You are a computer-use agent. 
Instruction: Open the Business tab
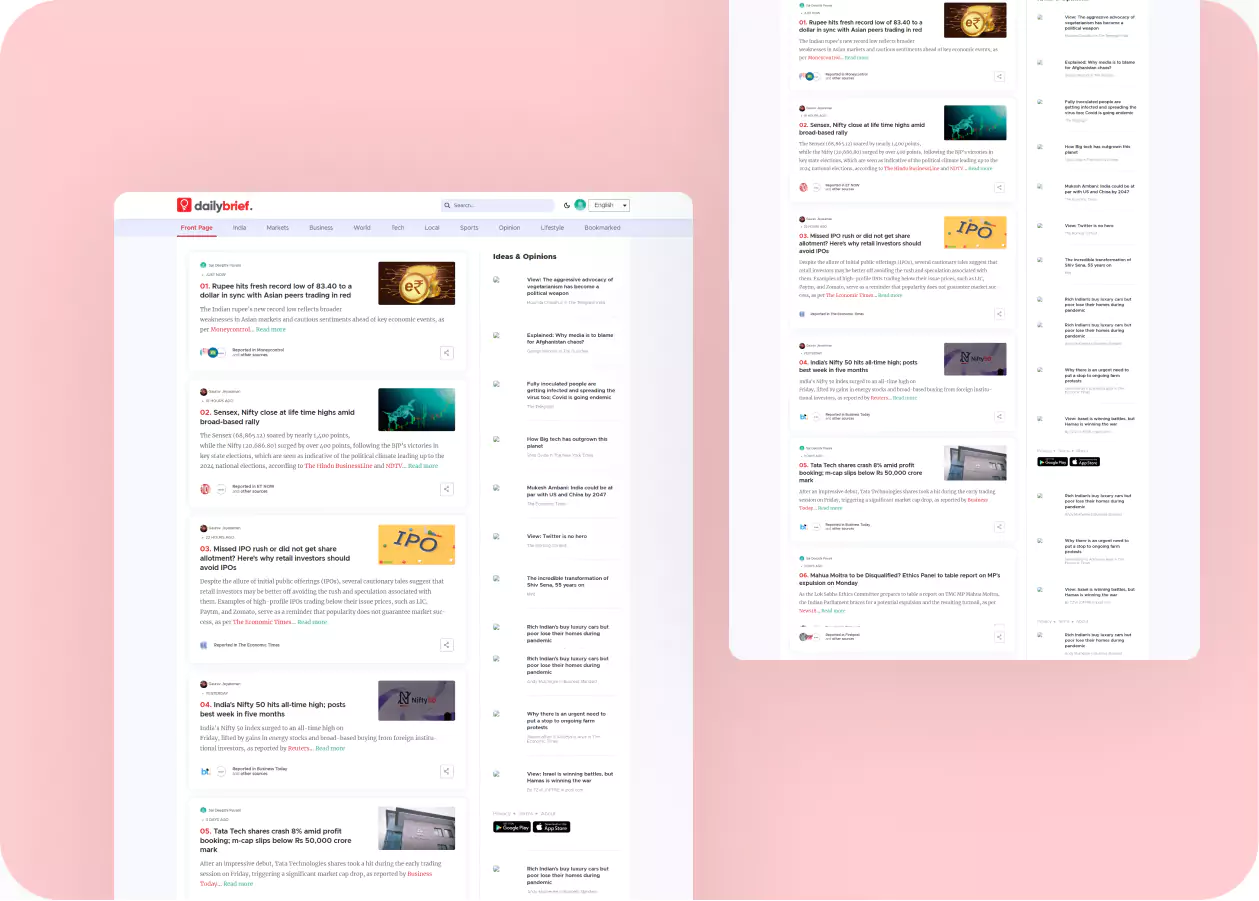(321, 228)
